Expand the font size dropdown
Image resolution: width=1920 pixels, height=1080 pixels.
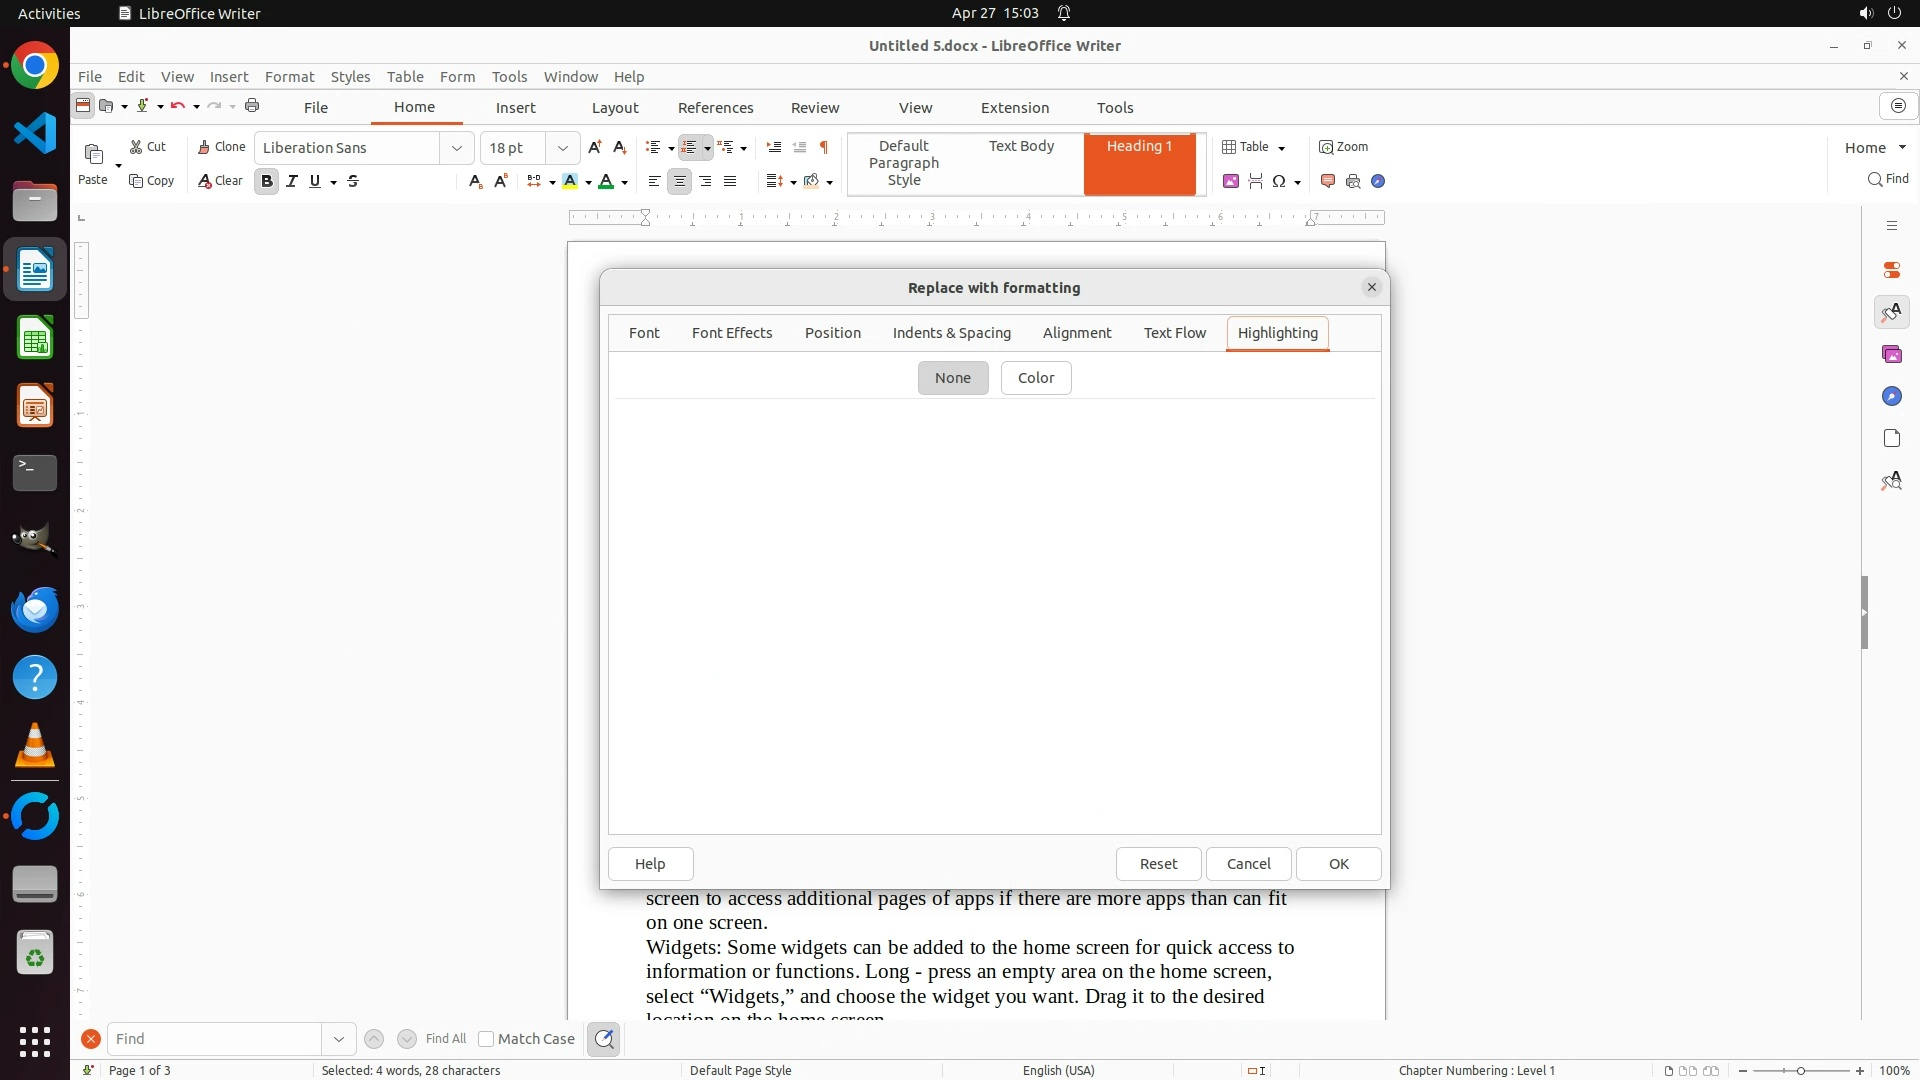pos(563,148)
